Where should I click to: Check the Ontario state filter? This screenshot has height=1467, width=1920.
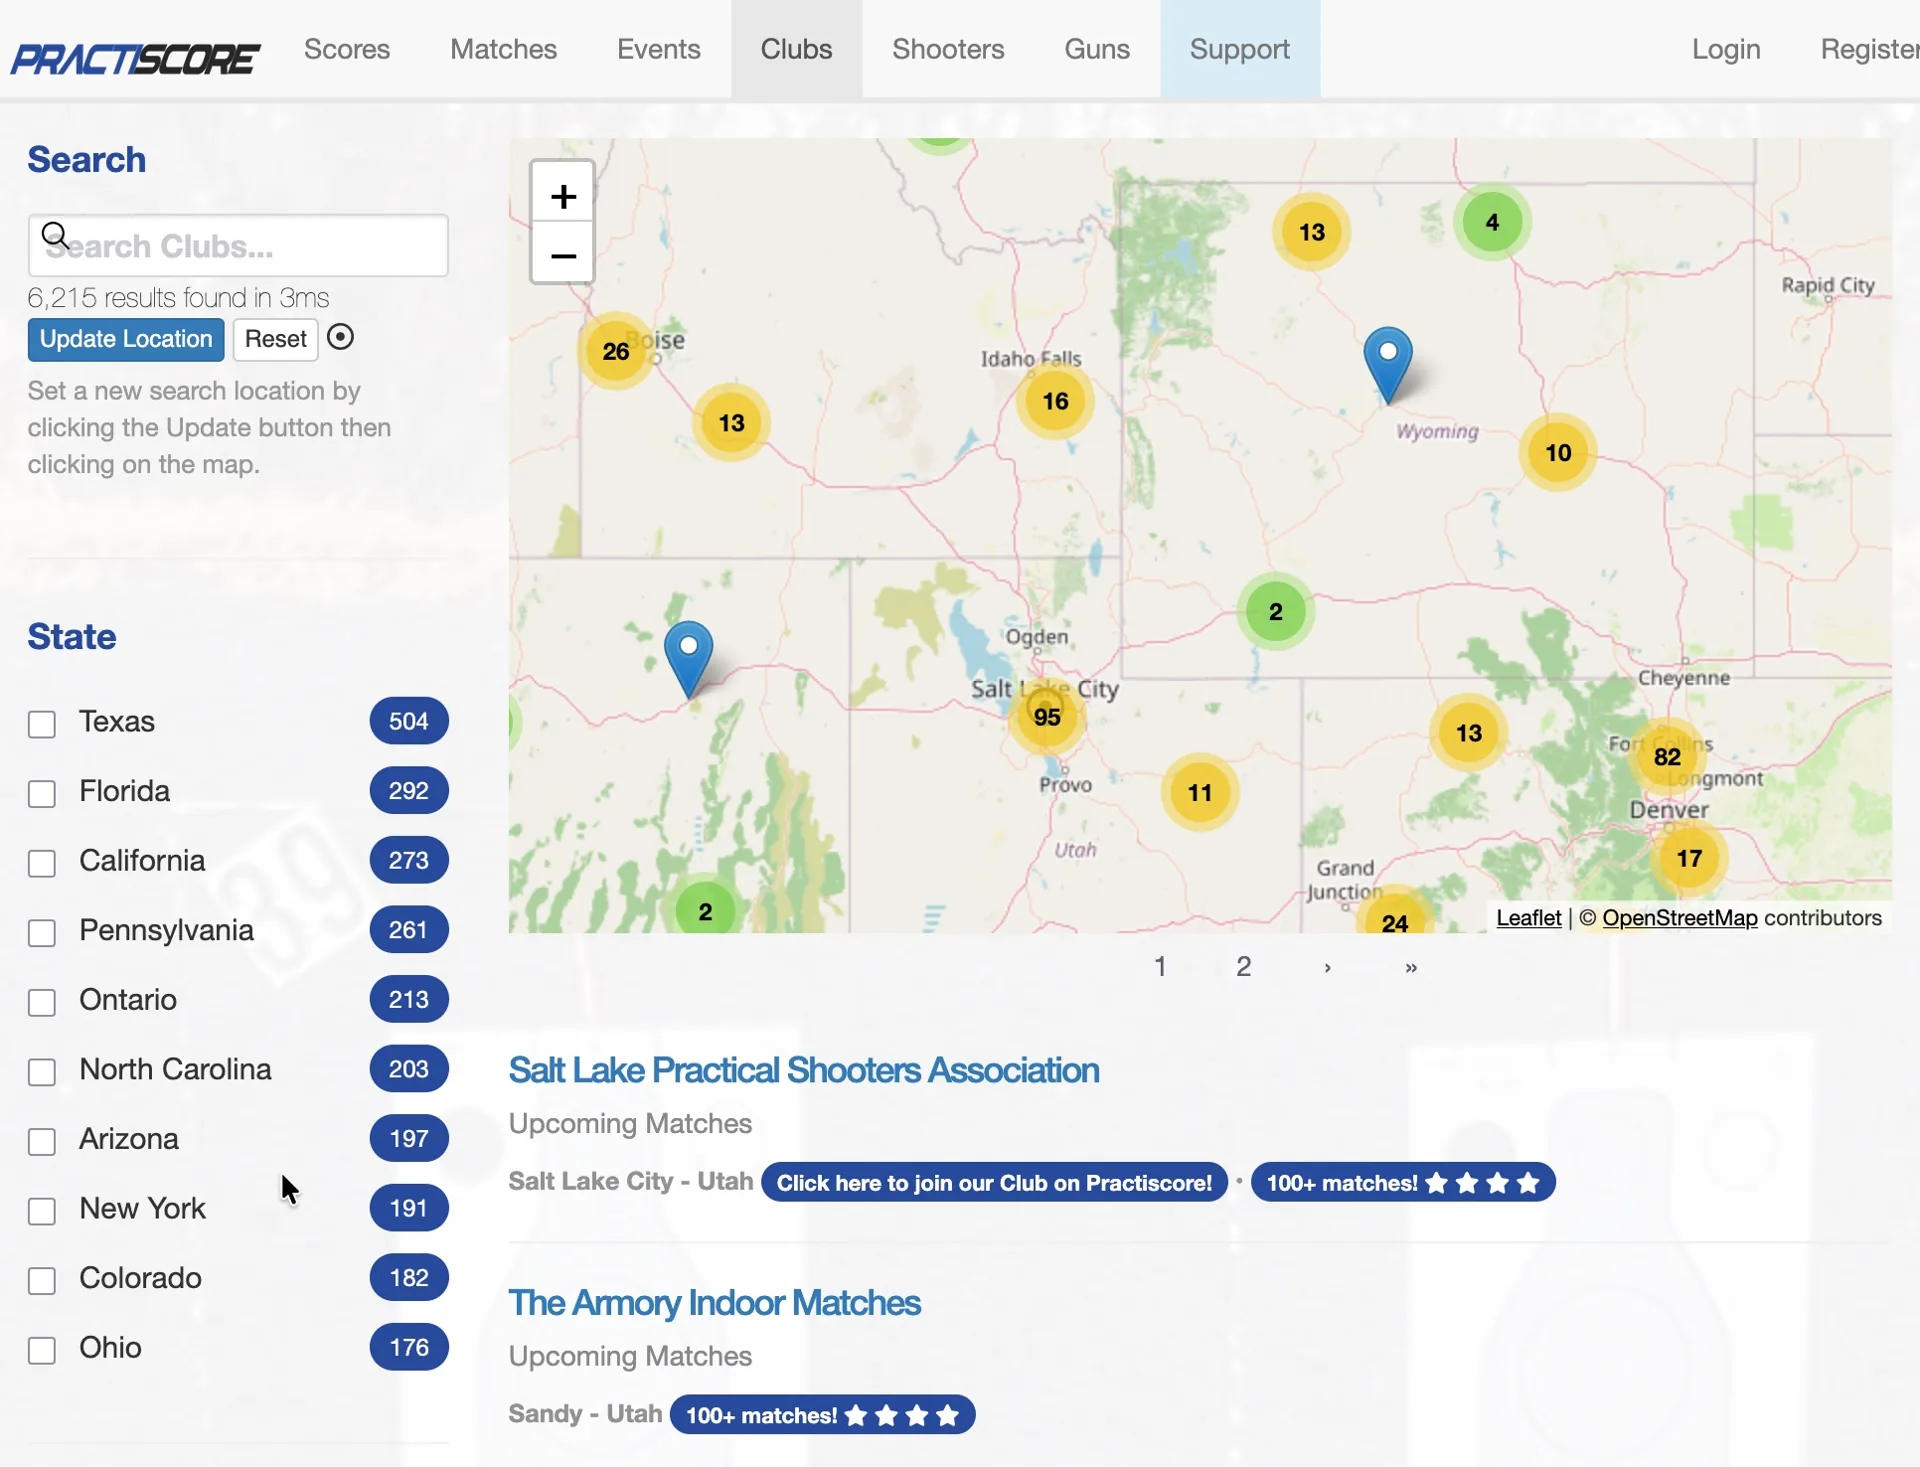(42, 1002)
